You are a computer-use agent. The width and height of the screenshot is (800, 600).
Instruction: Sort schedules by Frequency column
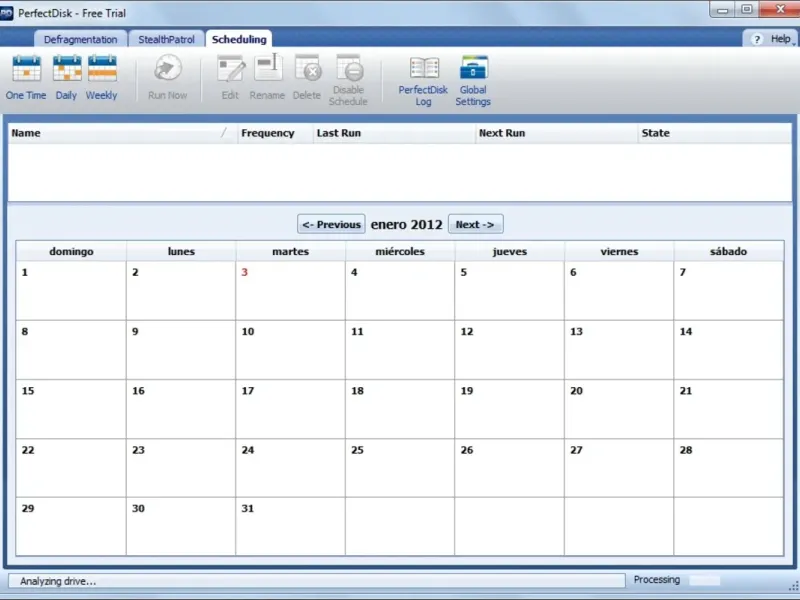point(275,133)
